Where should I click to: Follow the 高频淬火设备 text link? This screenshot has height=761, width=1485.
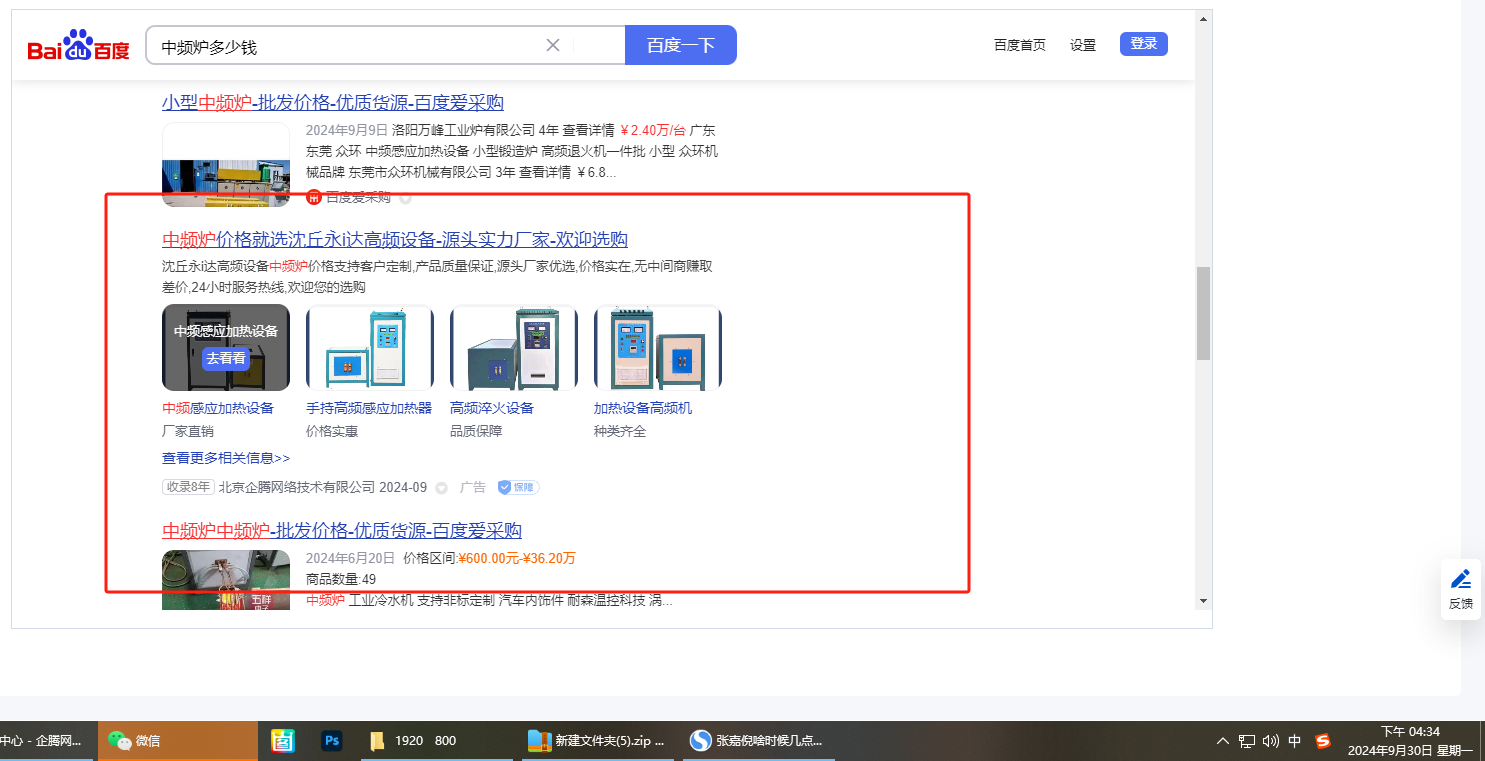[492, 408]
